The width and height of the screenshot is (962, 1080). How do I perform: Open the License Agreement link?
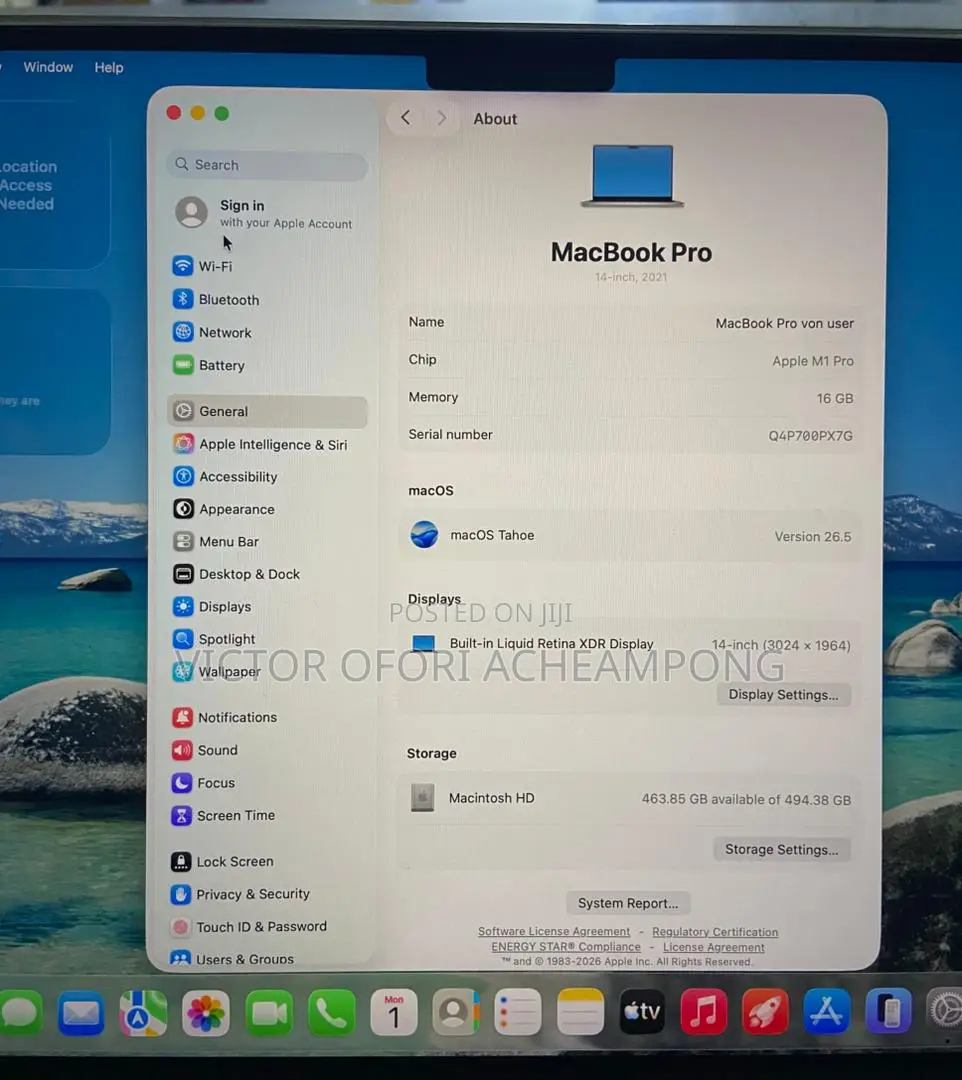pos(713,948)
